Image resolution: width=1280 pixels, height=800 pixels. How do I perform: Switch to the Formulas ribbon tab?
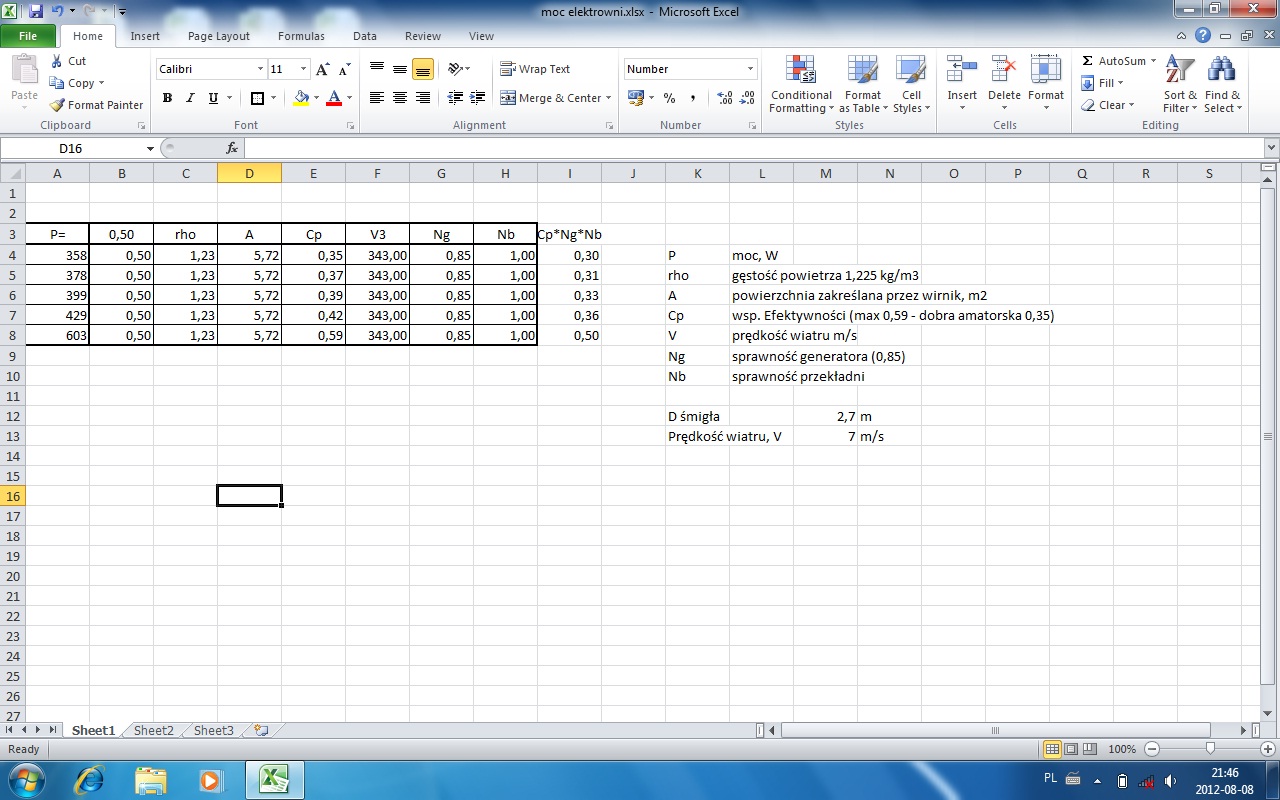pos(301,36)
